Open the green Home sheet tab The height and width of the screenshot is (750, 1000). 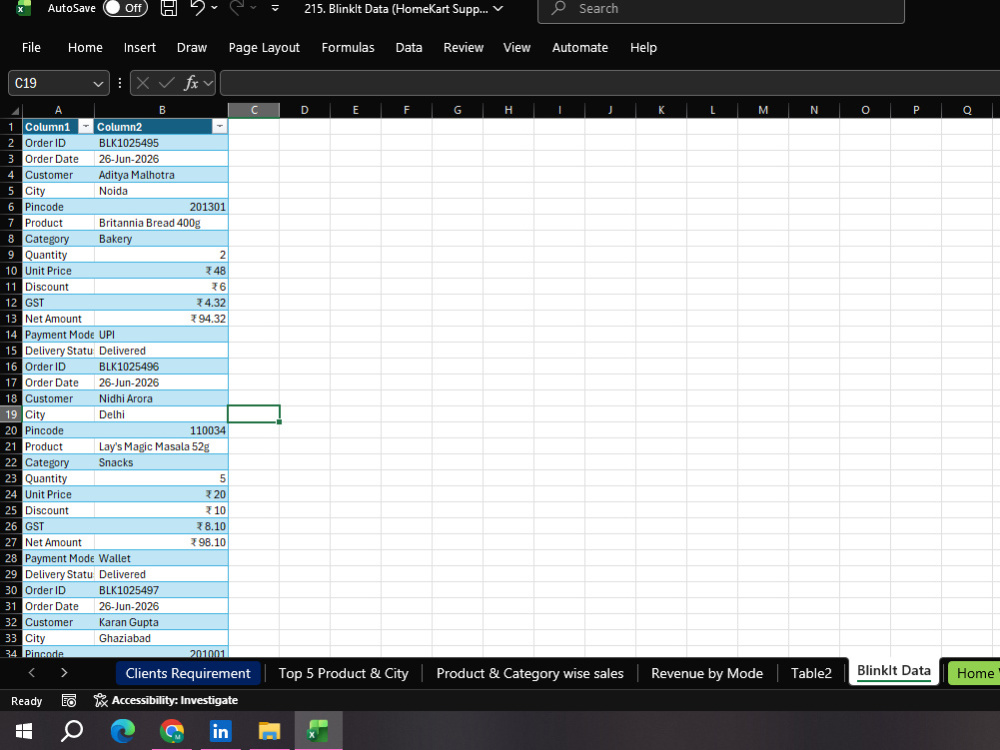point(974,673)
